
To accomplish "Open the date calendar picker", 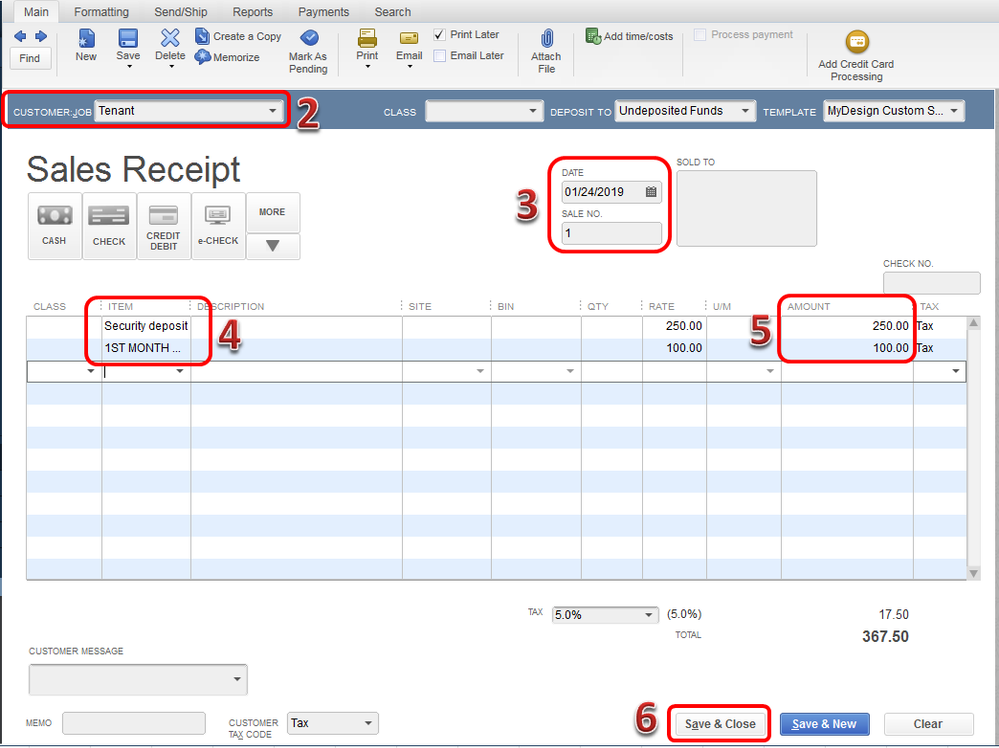I will pos(651,192).
